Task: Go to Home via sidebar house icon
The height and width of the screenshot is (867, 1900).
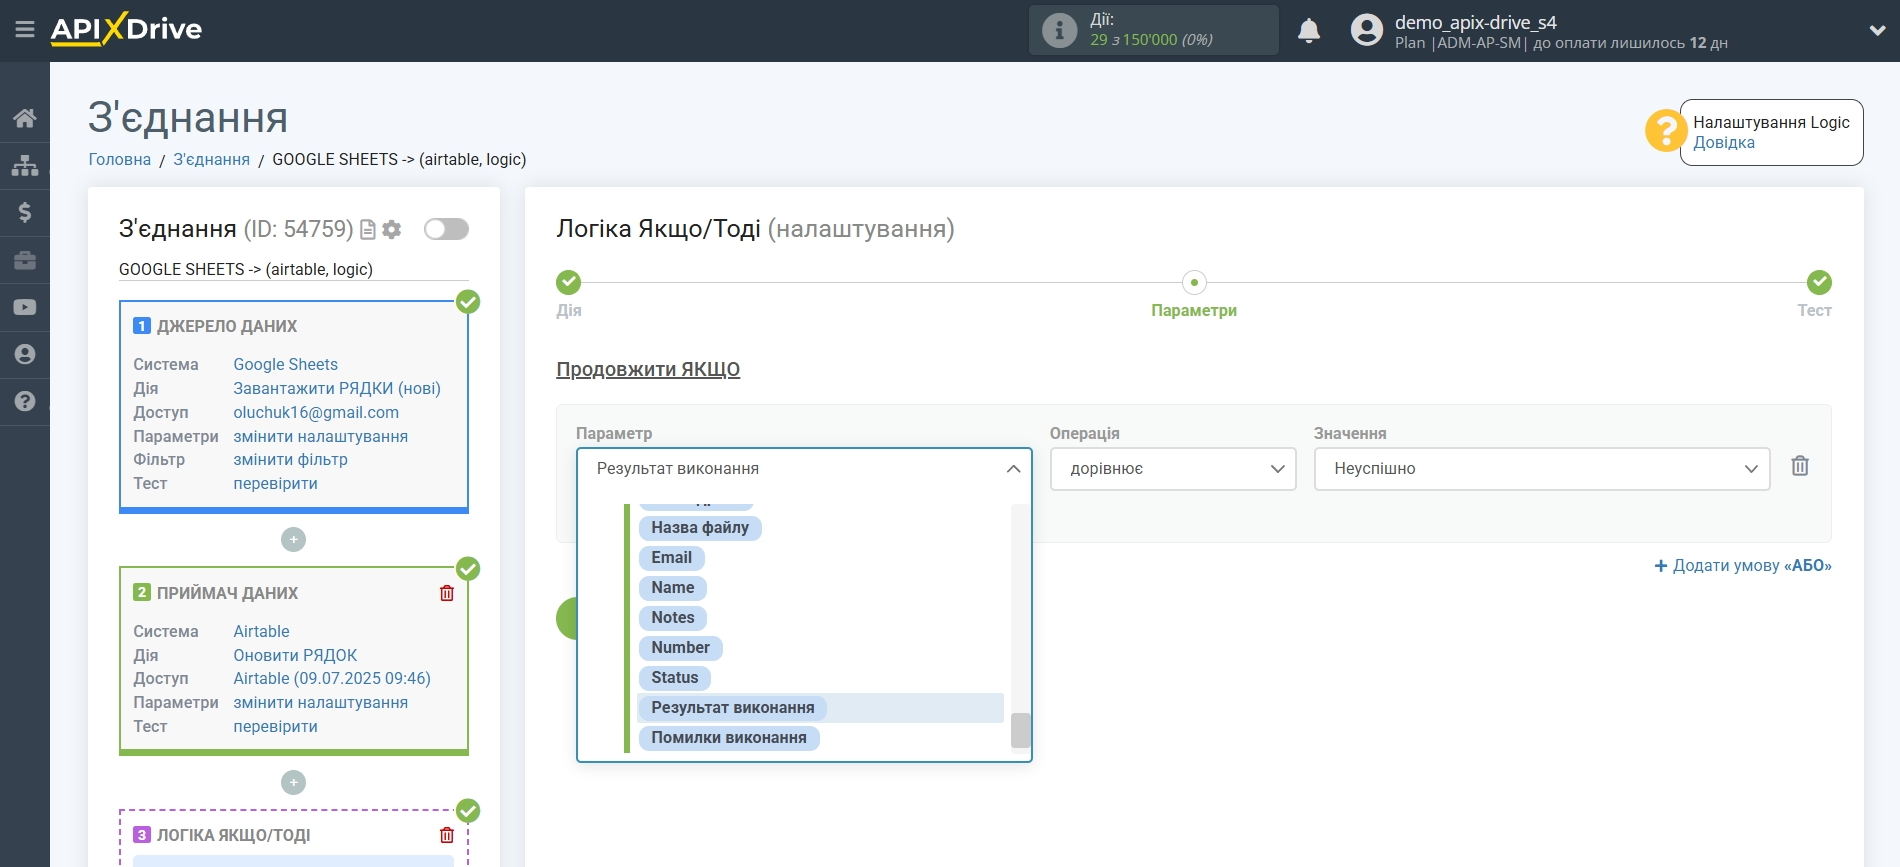Action: [25, 118]
